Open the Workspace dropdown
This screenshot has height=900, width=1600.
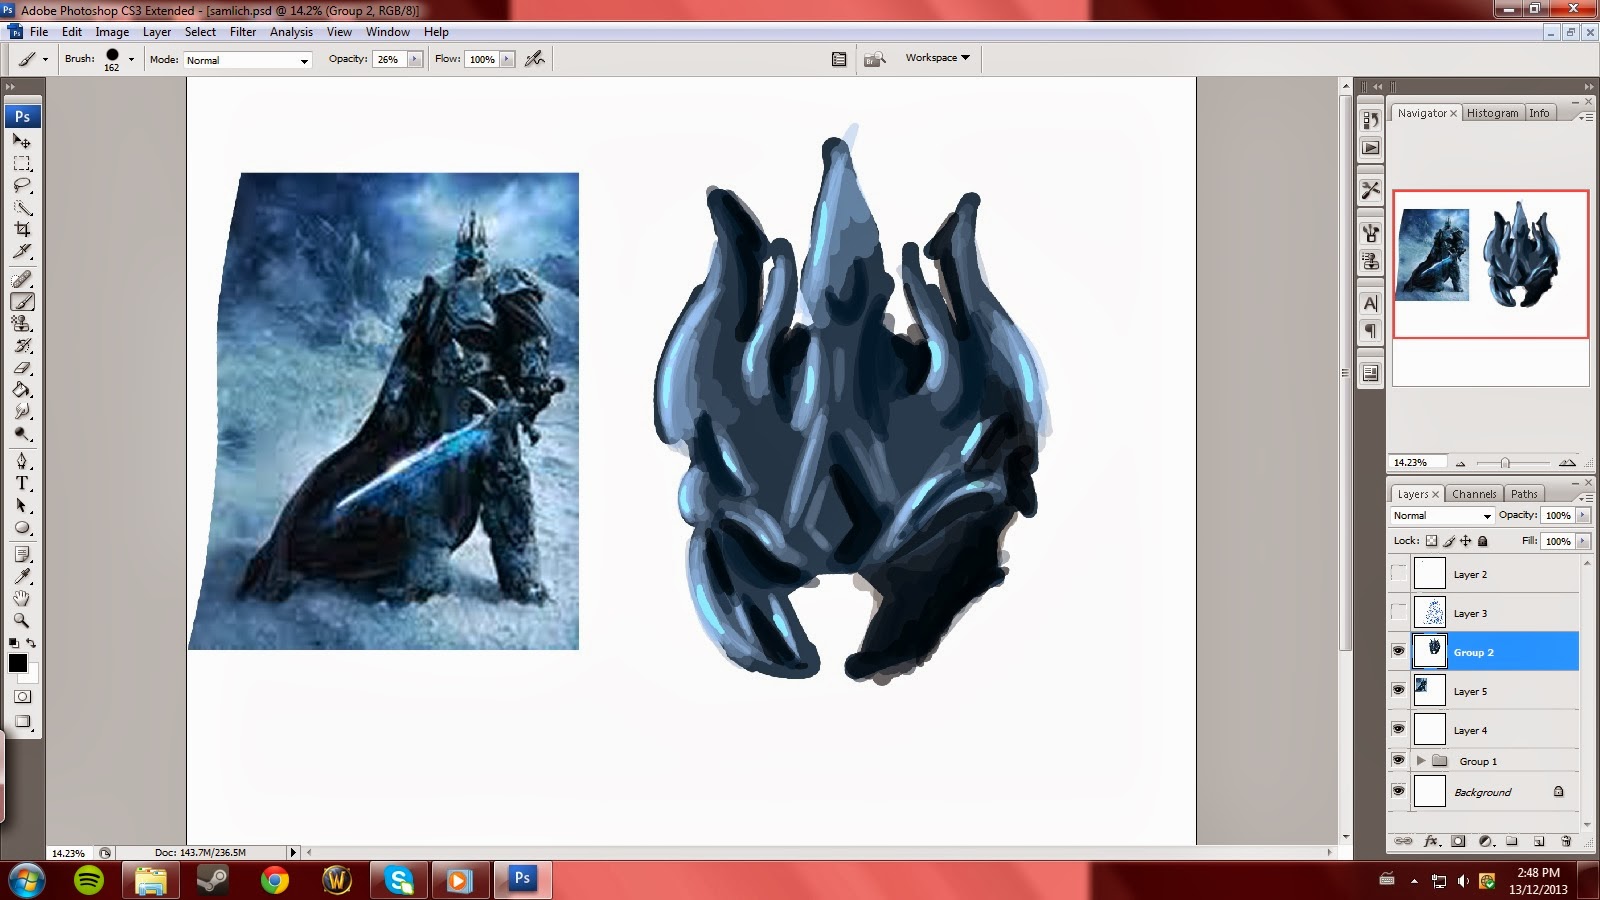click(938, 58)
